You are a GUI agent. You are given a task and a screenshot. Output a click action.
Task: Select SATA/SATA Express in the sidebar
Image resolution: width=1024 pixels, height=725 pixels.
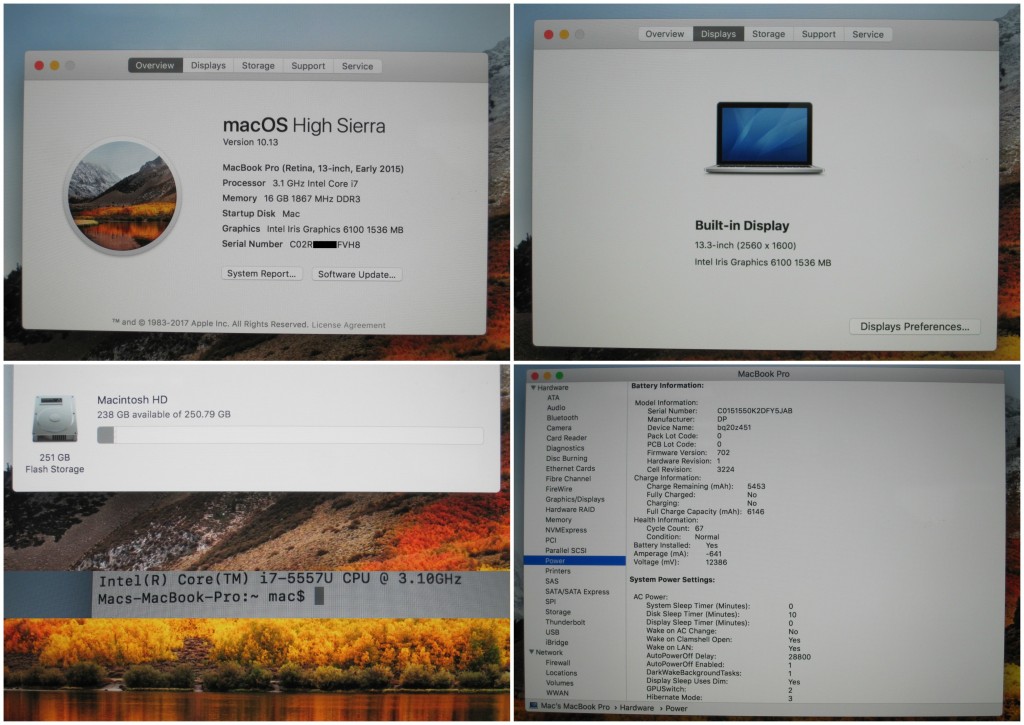click(577, 592)
